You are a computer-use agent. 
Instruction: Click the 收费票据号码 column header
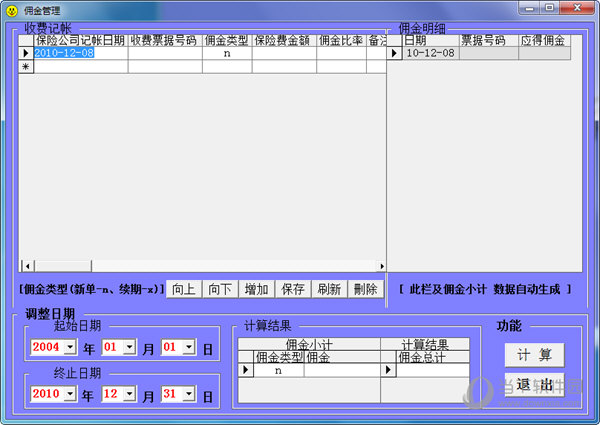(x=165, y=40)
